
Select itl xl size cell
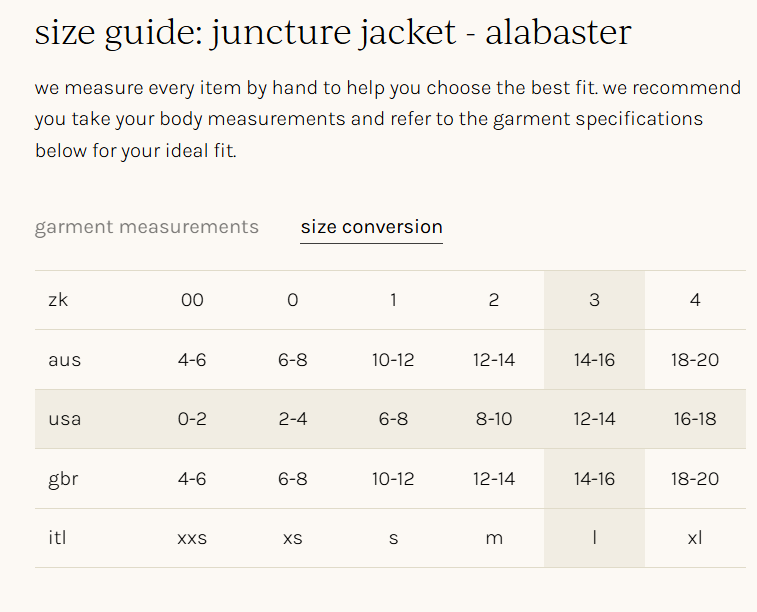click(x=695, y=538)
